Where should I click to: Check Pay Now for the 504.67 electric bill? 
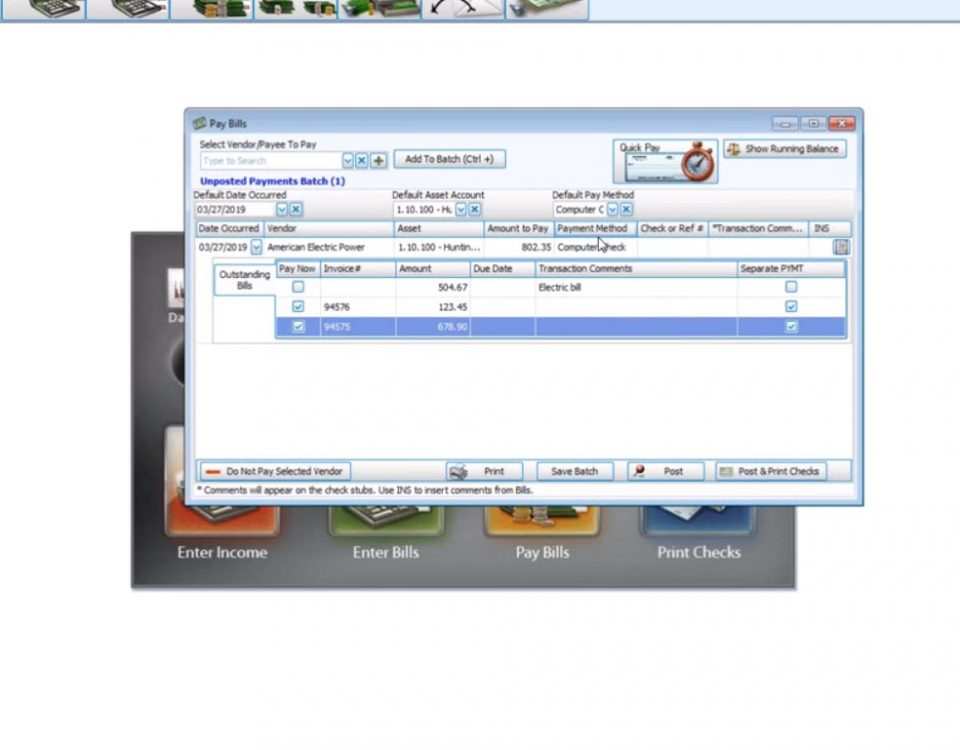tap(297, 287)
